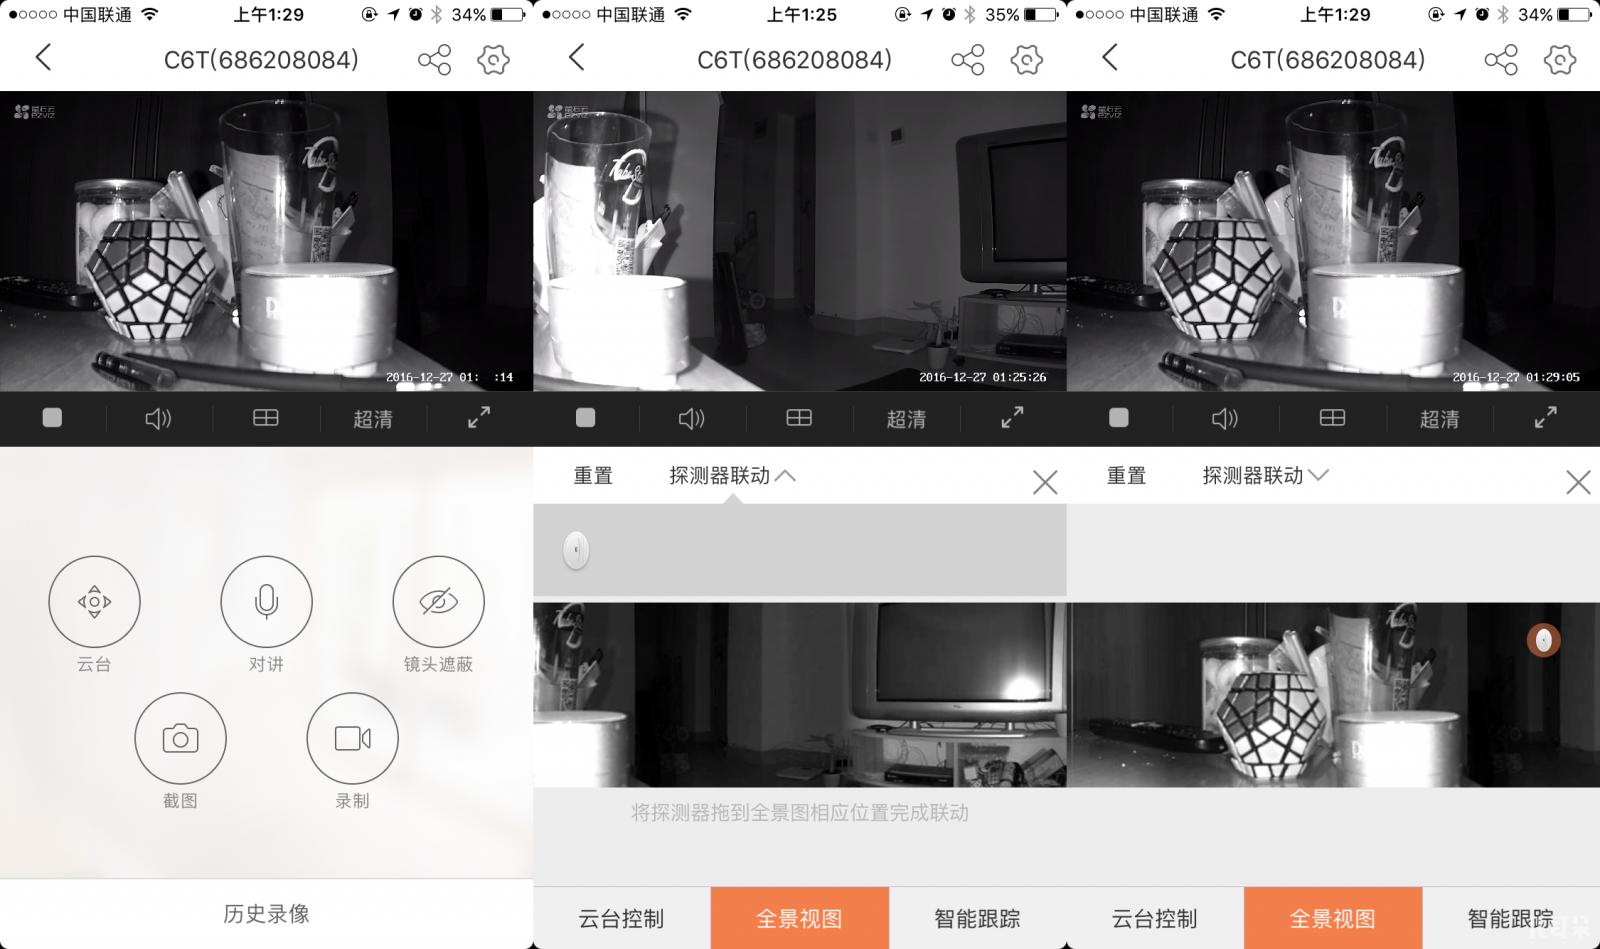
Task: Open 历史录像 history recordings
Action: [x=266, y=913]
